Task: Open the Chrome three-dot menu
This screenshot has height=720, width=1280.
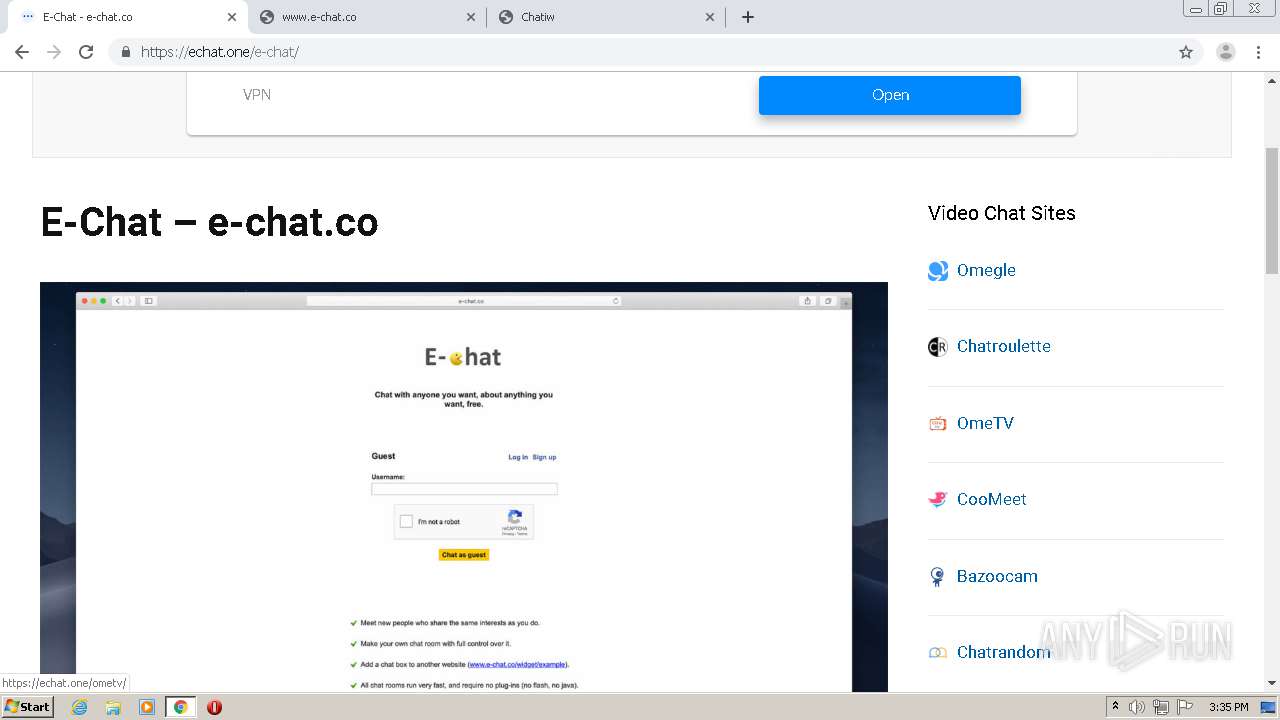Action: click(x=1258, y=52)
